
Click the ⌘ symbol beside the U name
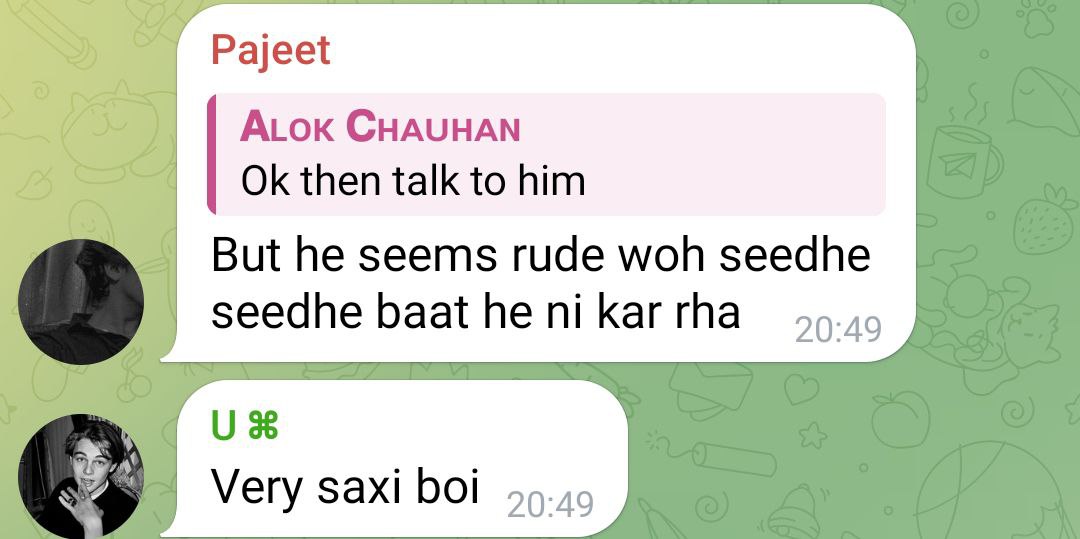point(262,427)
